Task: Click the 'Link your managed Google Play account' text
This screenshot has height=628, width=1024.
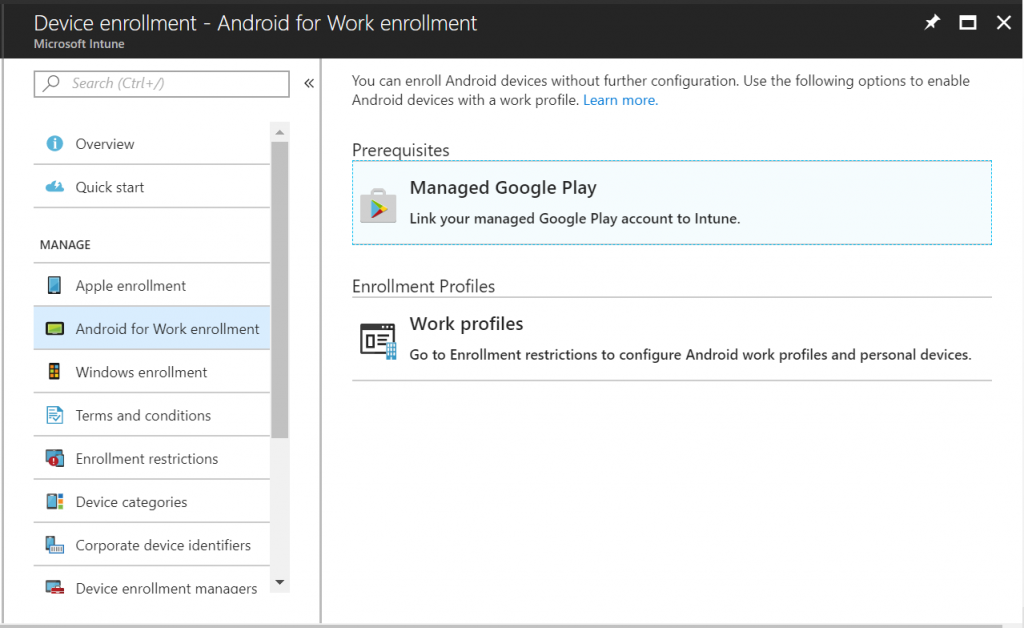Action: pos(575,218)
